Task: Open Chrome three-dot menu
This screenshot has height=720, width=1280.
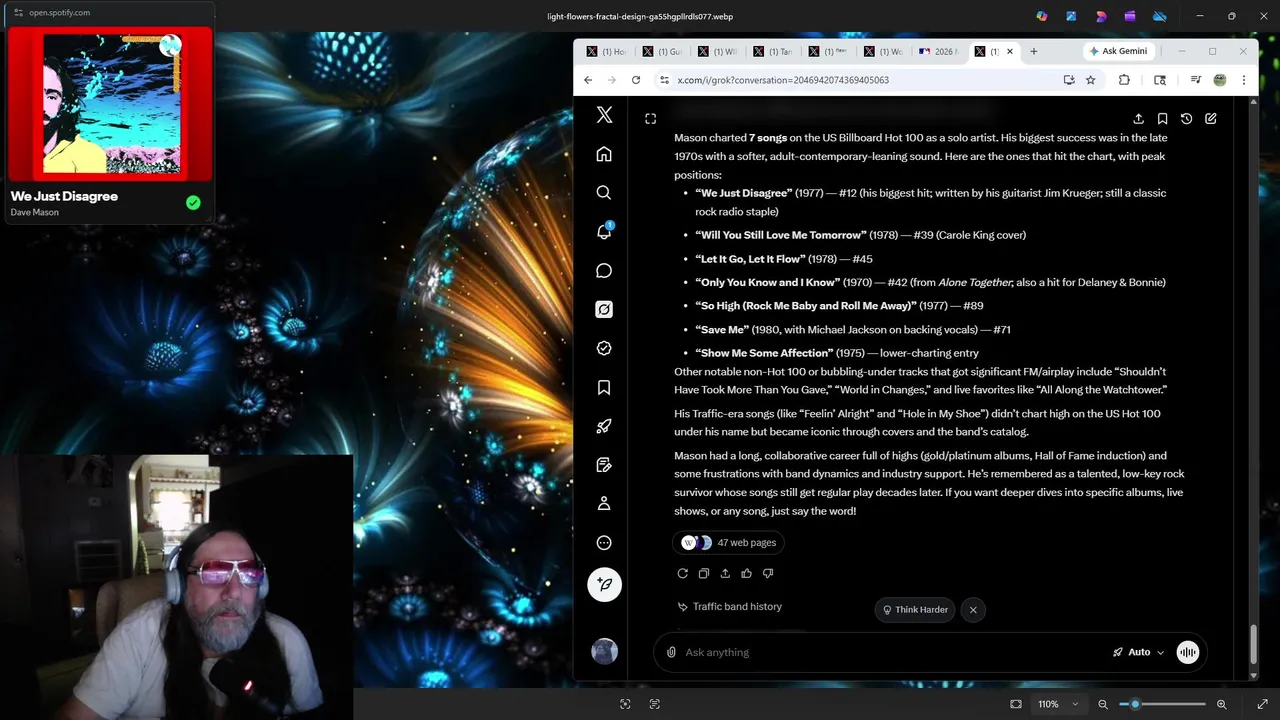Action: tap(1243, 80)
